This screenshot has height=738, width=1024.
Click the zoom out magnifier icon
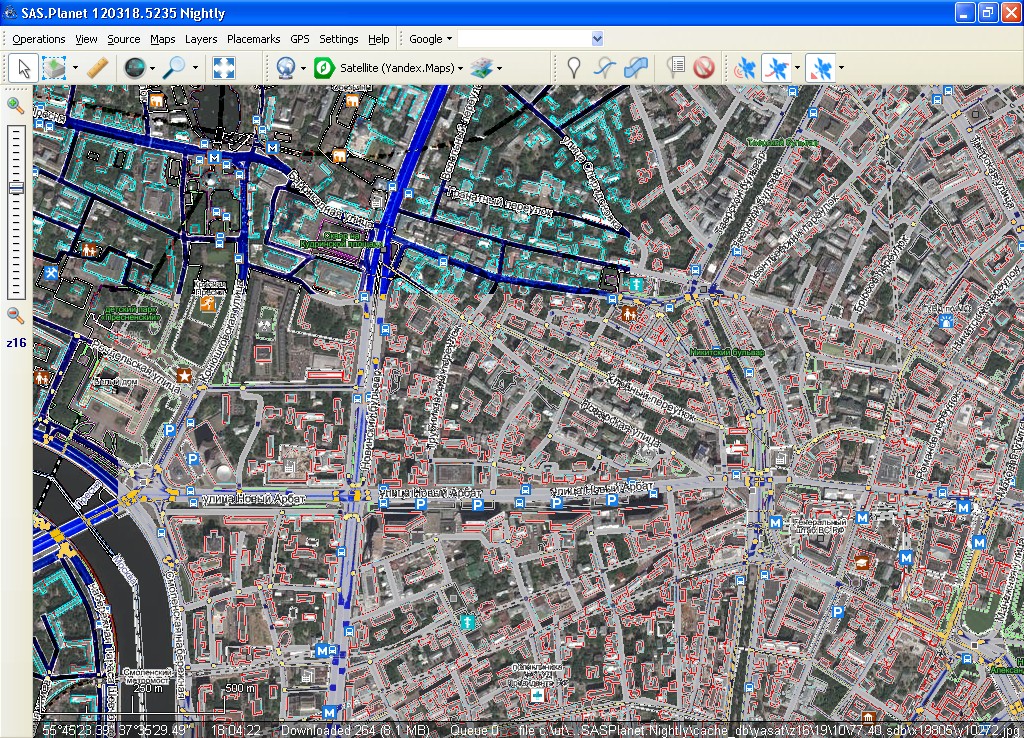(15, 315)
